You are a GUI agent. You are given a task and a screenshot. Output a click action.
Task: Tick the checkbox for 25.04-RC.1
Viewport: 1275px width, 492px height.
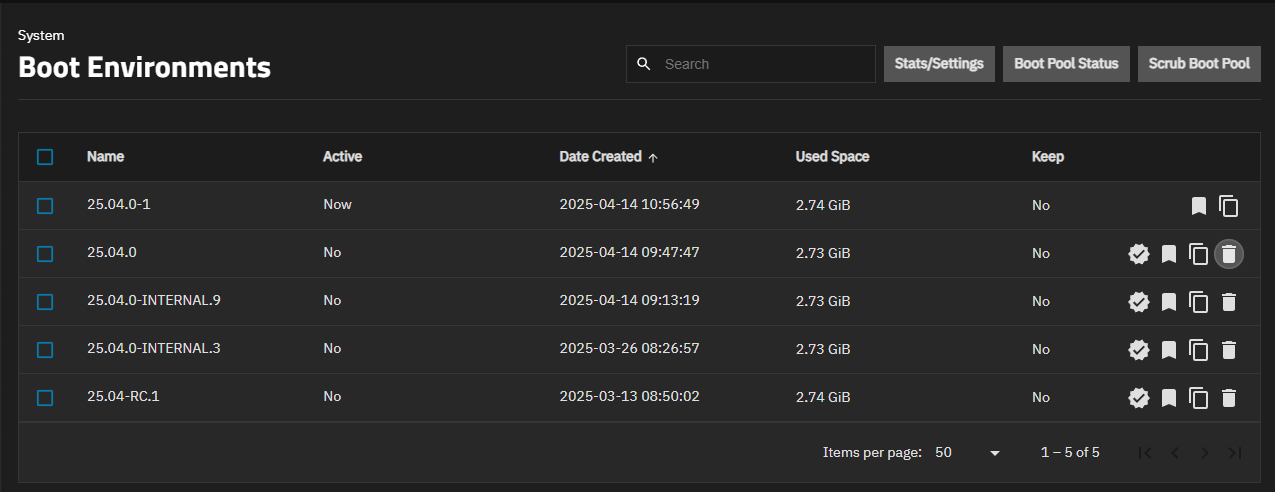click(x=45, y=398)
